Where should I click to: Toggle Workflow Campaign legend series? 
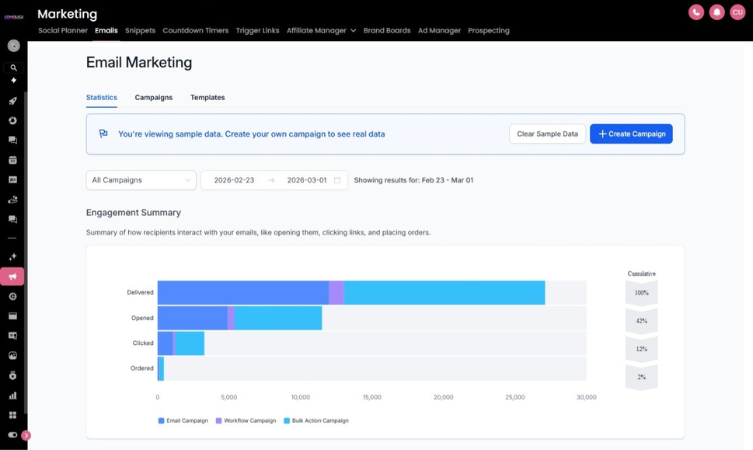point(246,421)
